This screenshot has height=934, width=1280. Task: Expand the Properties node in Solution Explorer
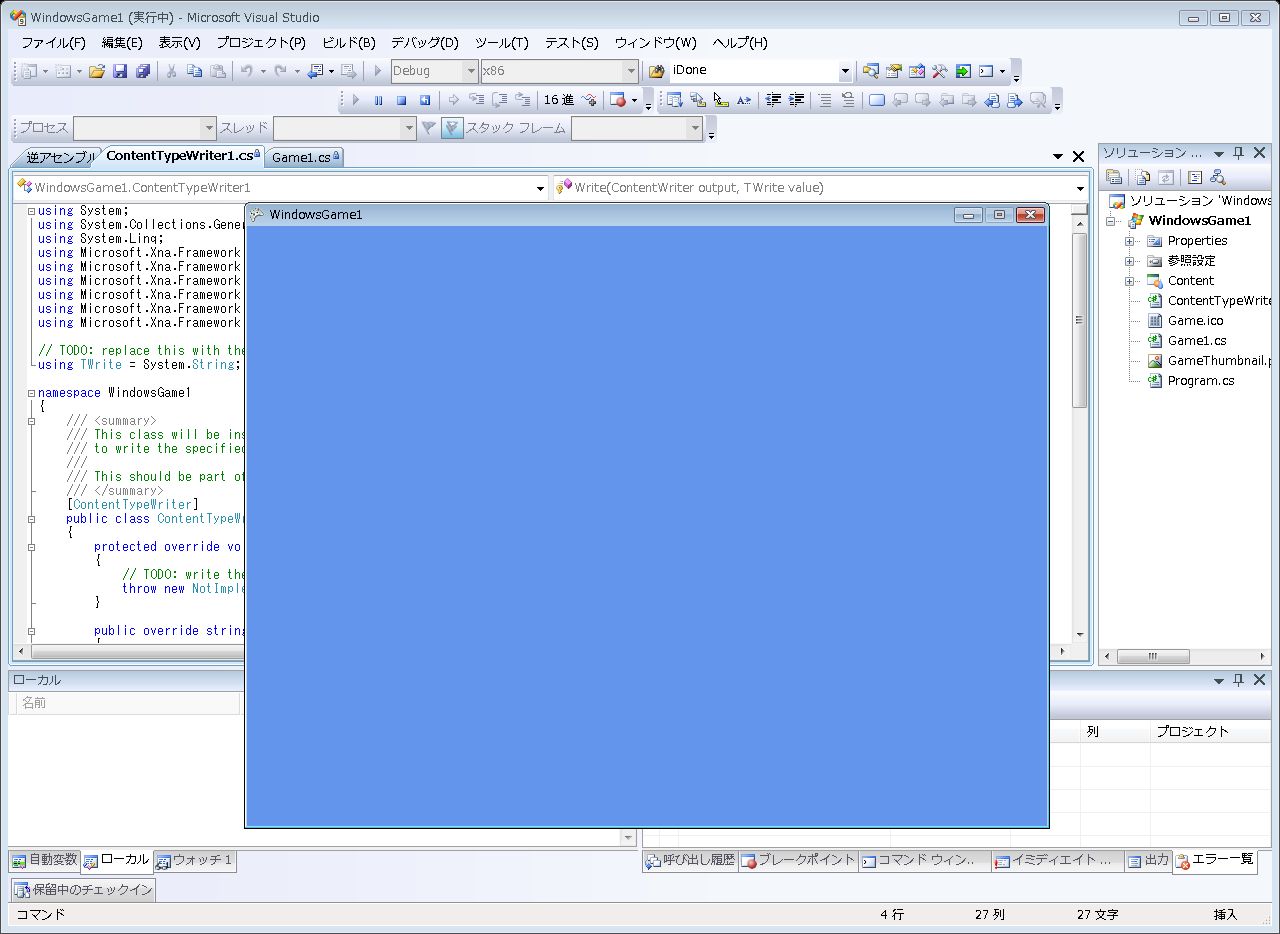point(1129,241)
